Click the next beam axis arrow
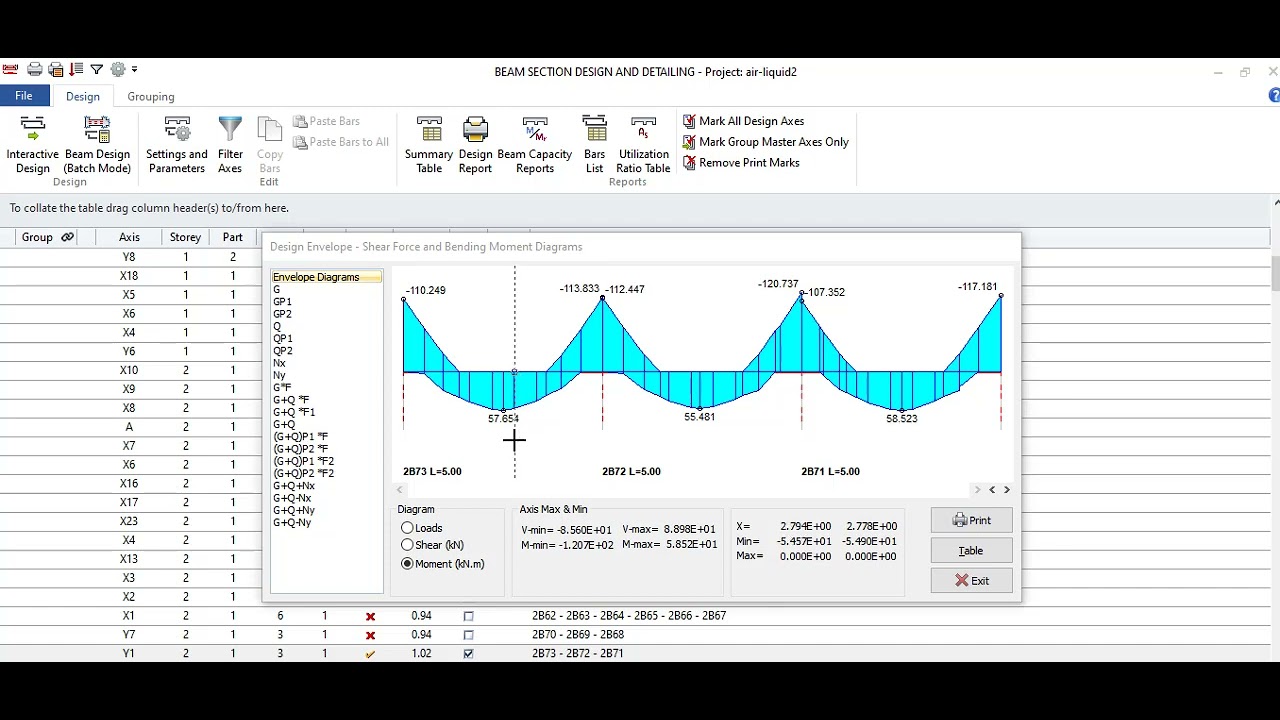 point(1007,490)
